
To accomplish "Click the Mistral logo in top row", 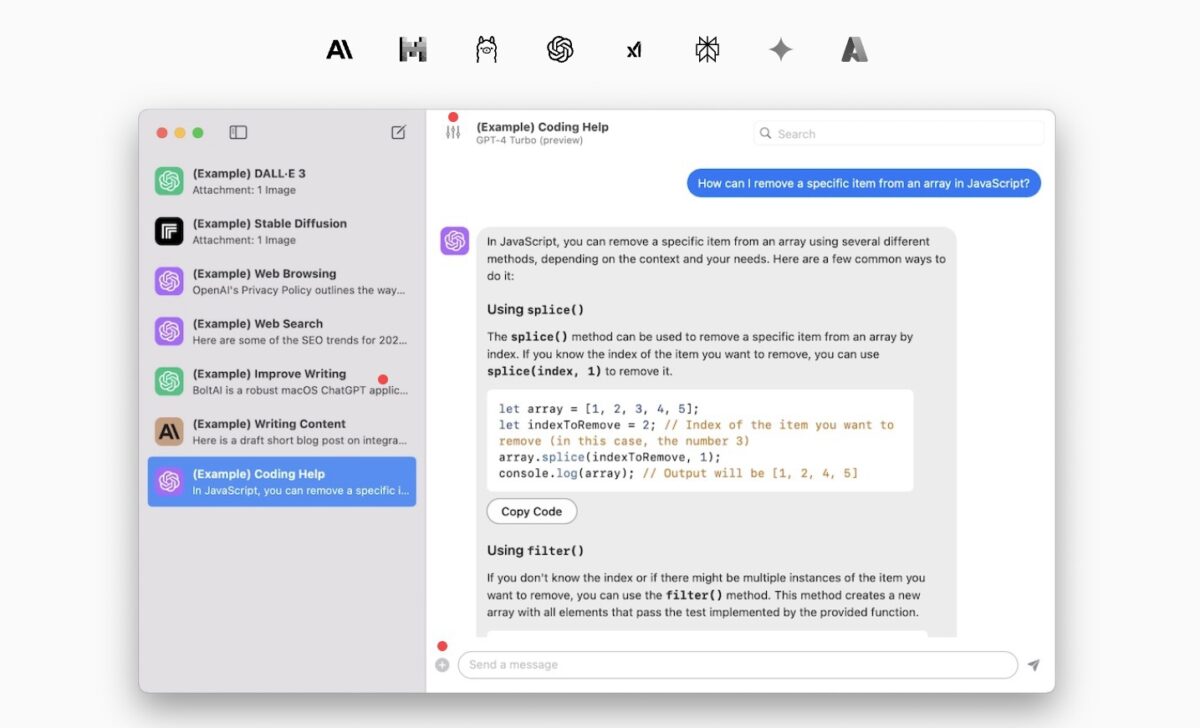I will point(412,49).
